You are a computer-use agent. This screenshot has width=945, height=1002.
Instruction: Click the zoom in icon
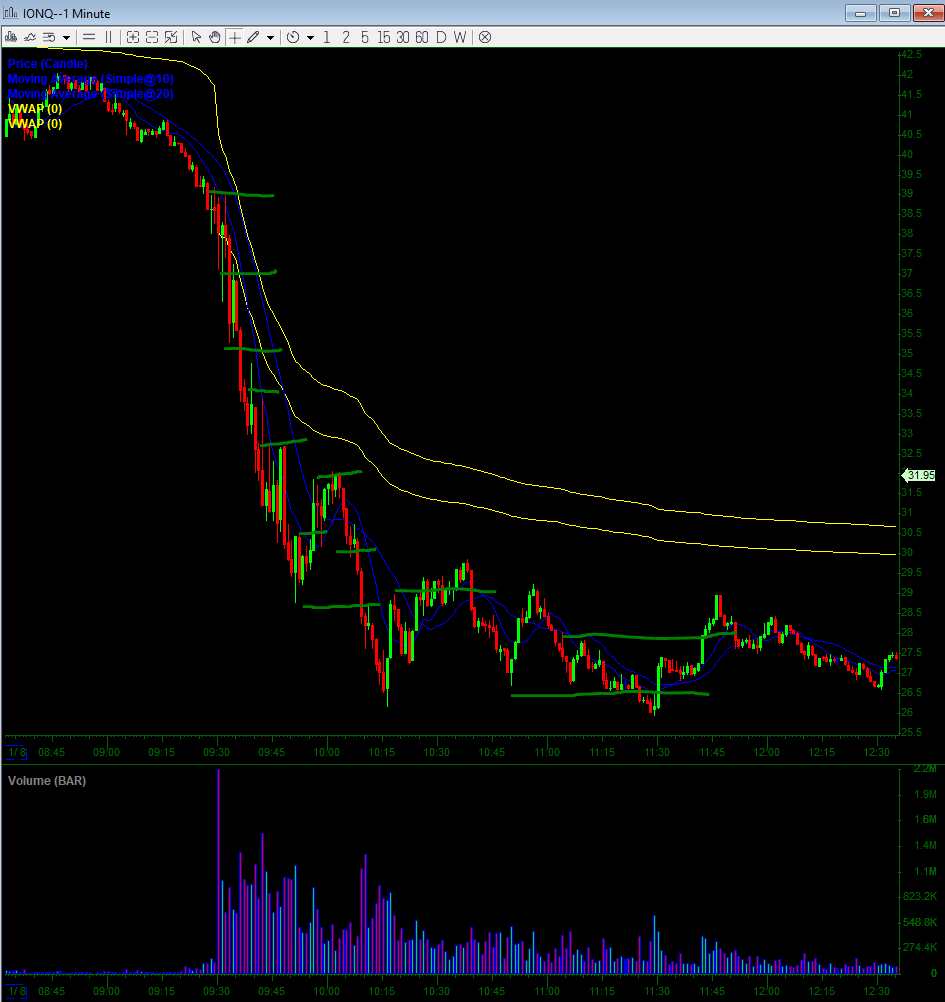133,37
